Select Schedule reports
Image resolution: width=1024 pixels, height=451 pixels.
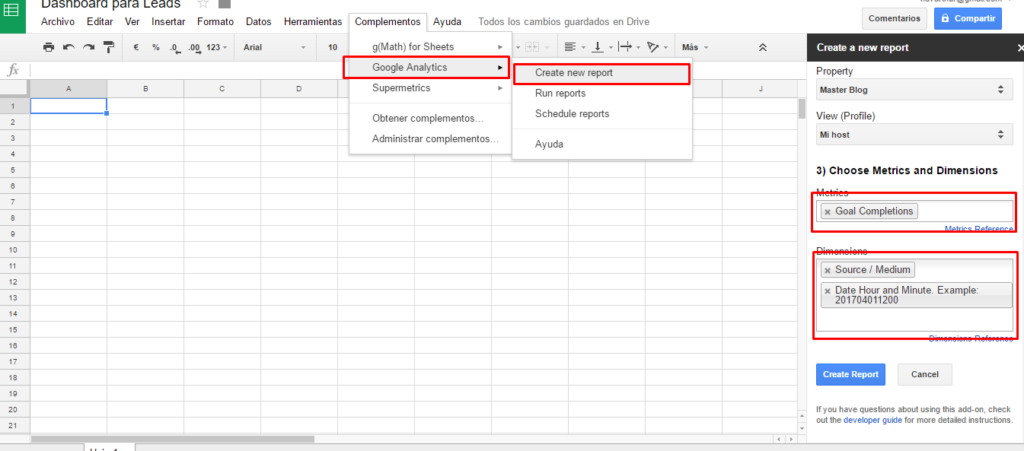601,114
